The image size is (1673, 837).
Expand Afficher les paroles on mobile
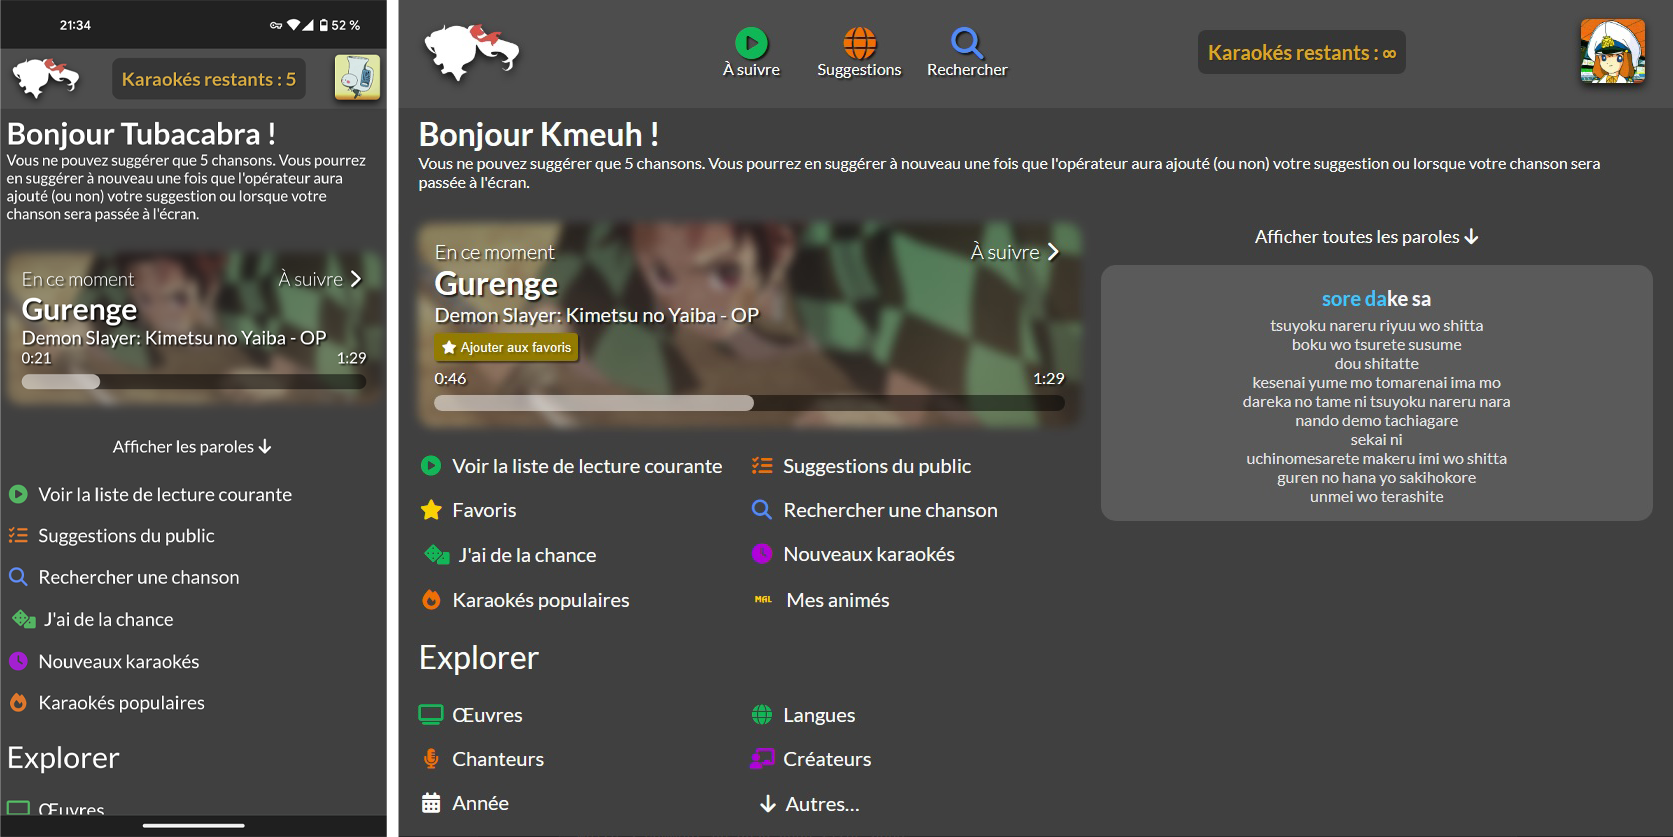[192, 447]
